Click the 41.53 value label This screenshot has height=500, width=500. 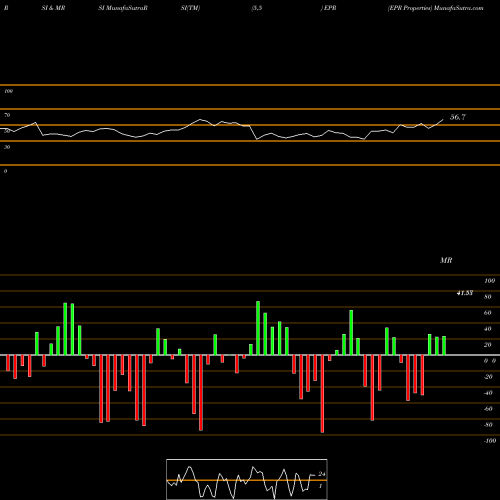pyautogui.click(x=465, y=293)
